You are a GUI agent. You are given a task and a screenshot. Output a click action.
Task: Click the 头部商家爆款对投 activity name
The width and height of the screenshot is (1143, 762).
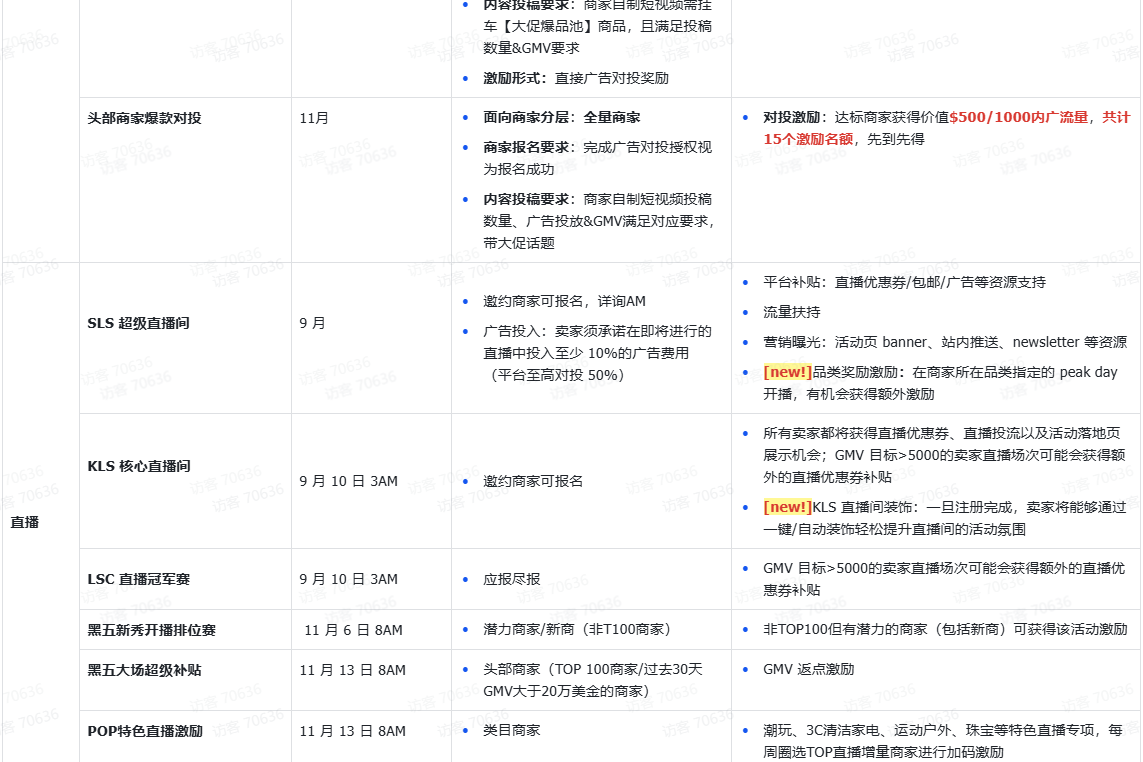[x=144, y=118]
